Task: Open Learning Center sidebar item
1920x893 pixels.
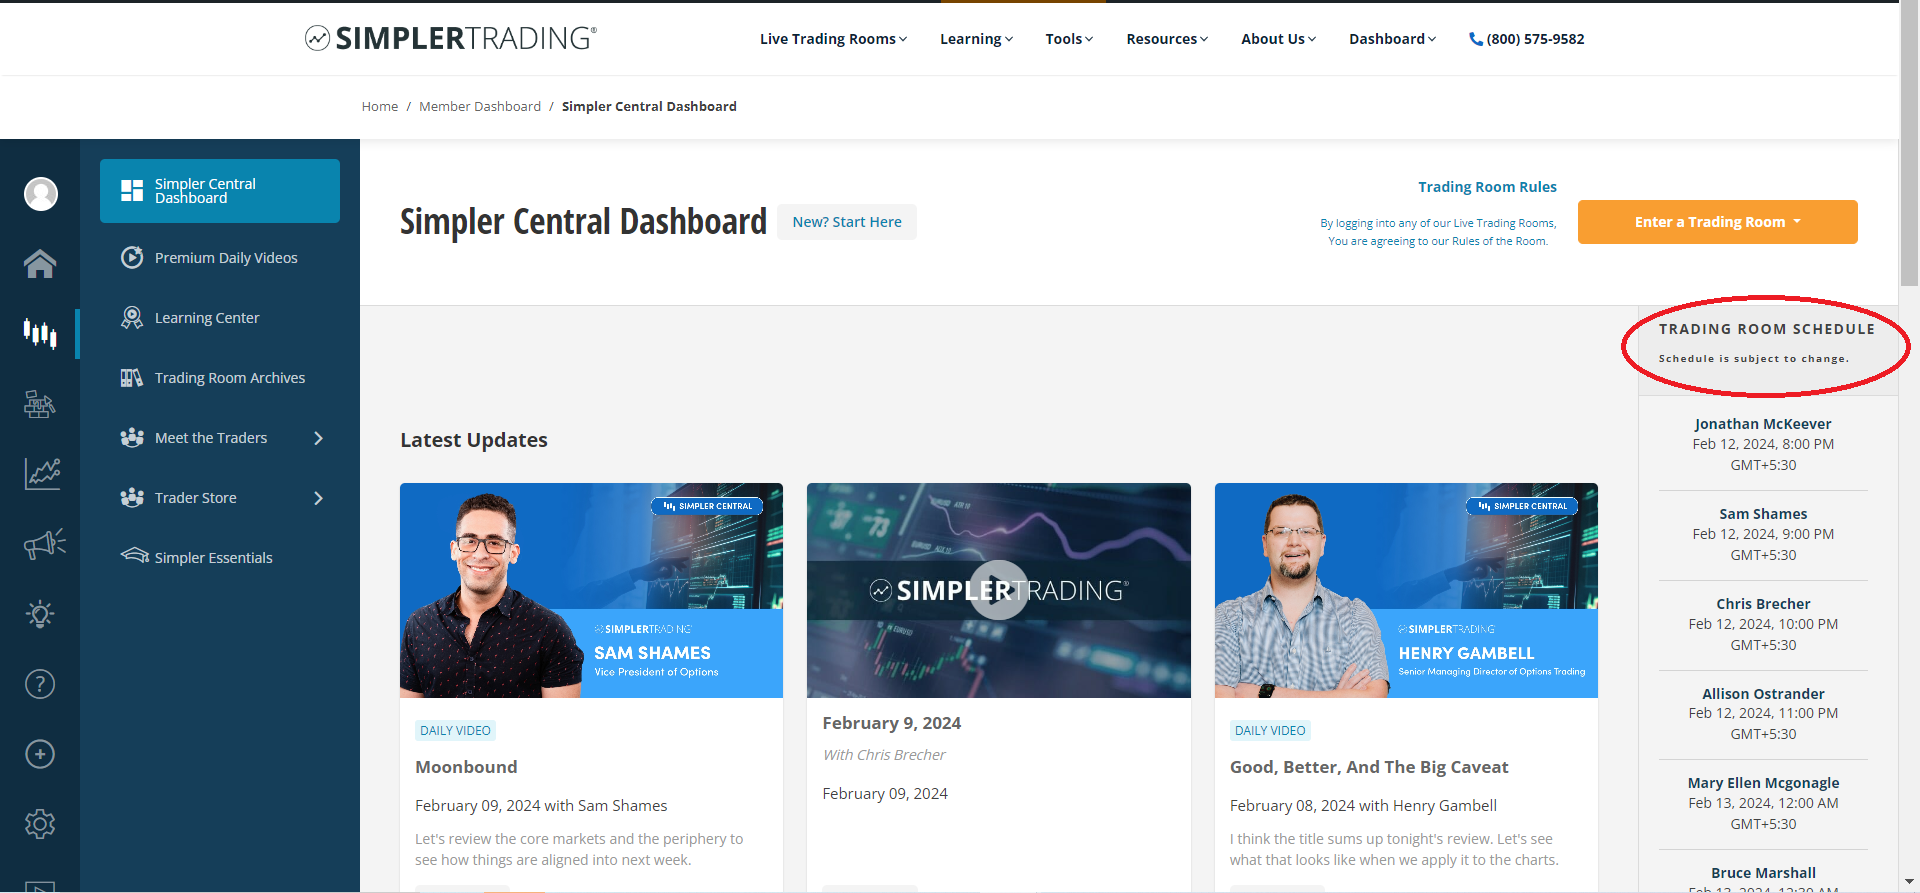Action: tap(220, 318)
